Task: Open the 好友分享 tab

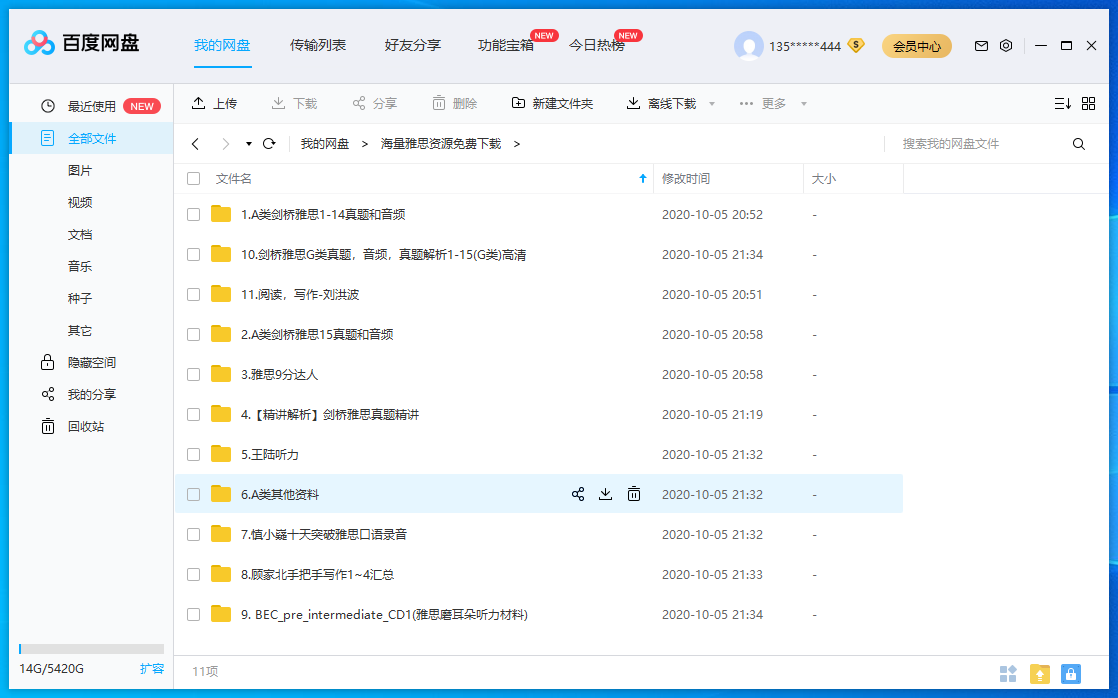Action: click(x=412, y=45)
